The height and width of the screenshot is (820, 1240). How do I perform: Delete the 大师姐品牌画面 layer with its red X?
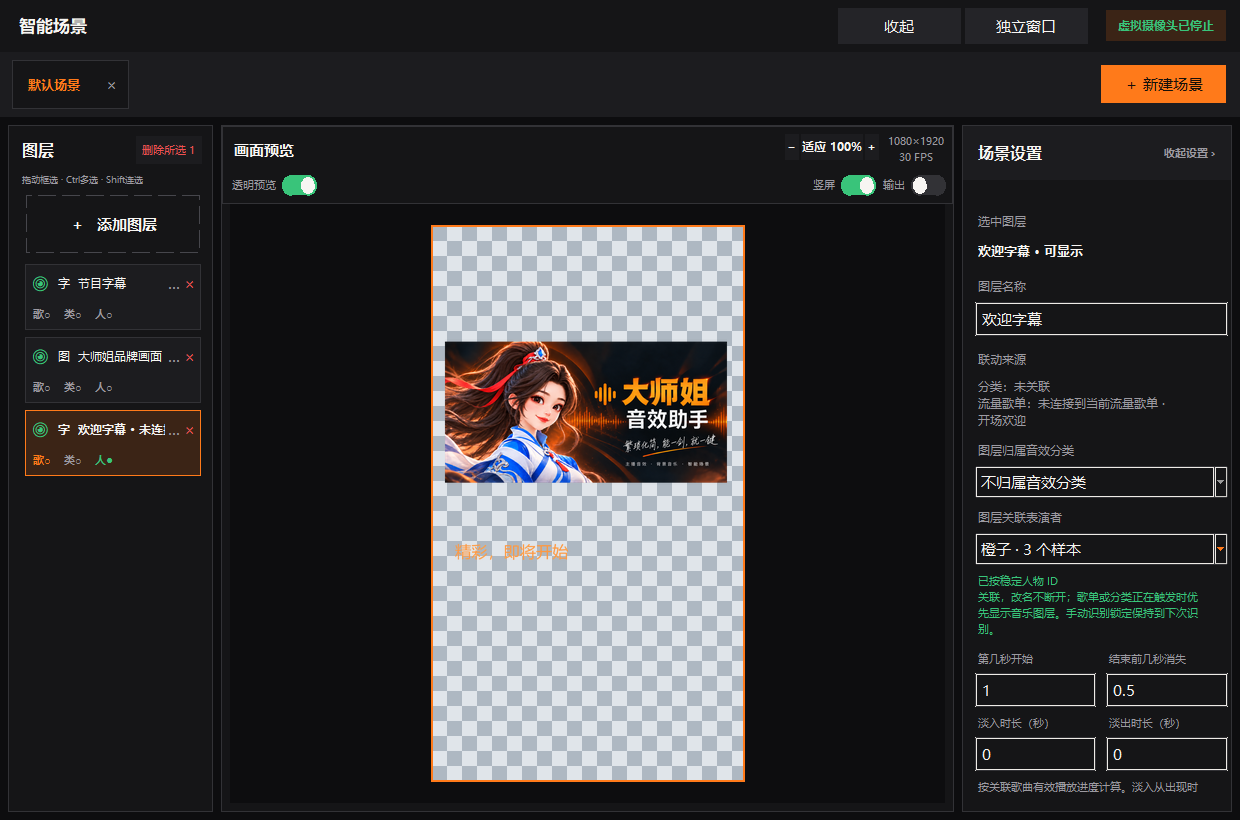[x=190, y=358]
